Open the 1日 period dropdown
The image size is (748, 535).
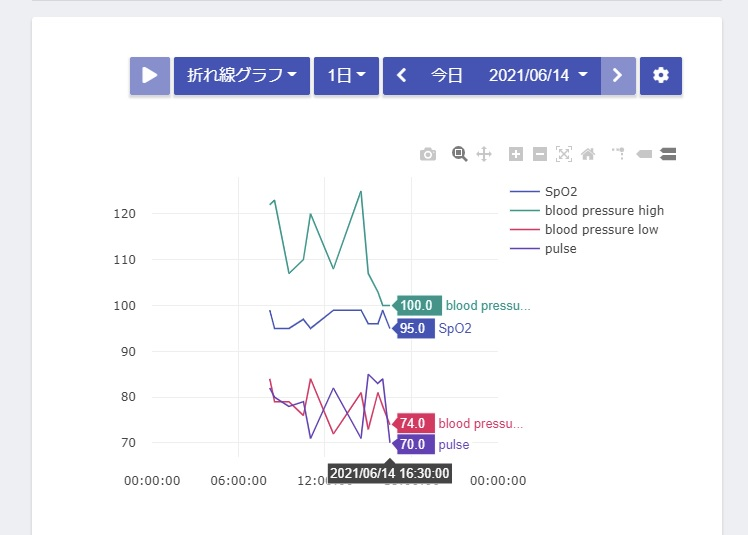[346, 75]
